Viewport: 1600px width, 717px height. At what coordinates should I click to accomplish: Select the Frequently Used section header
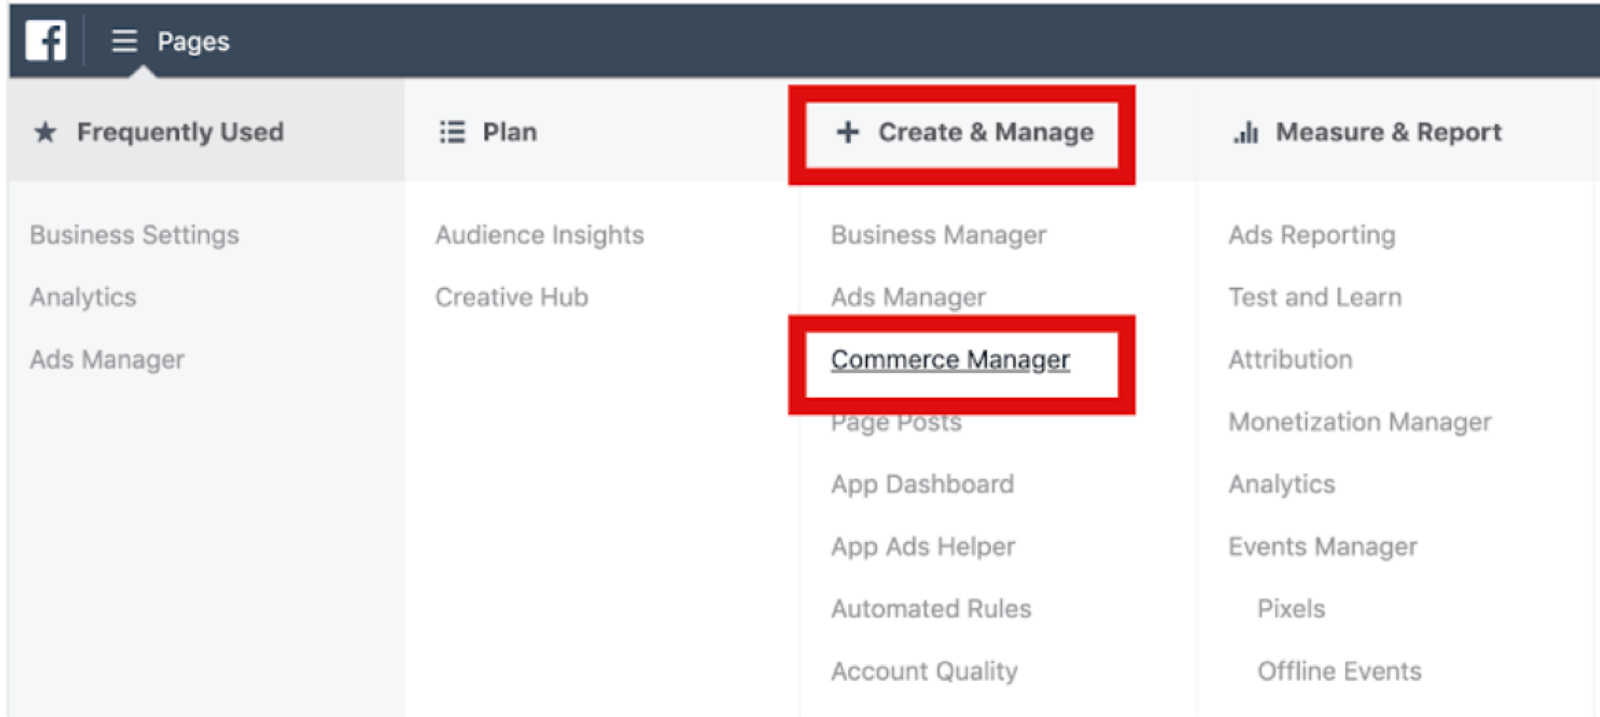coord(180,132)
